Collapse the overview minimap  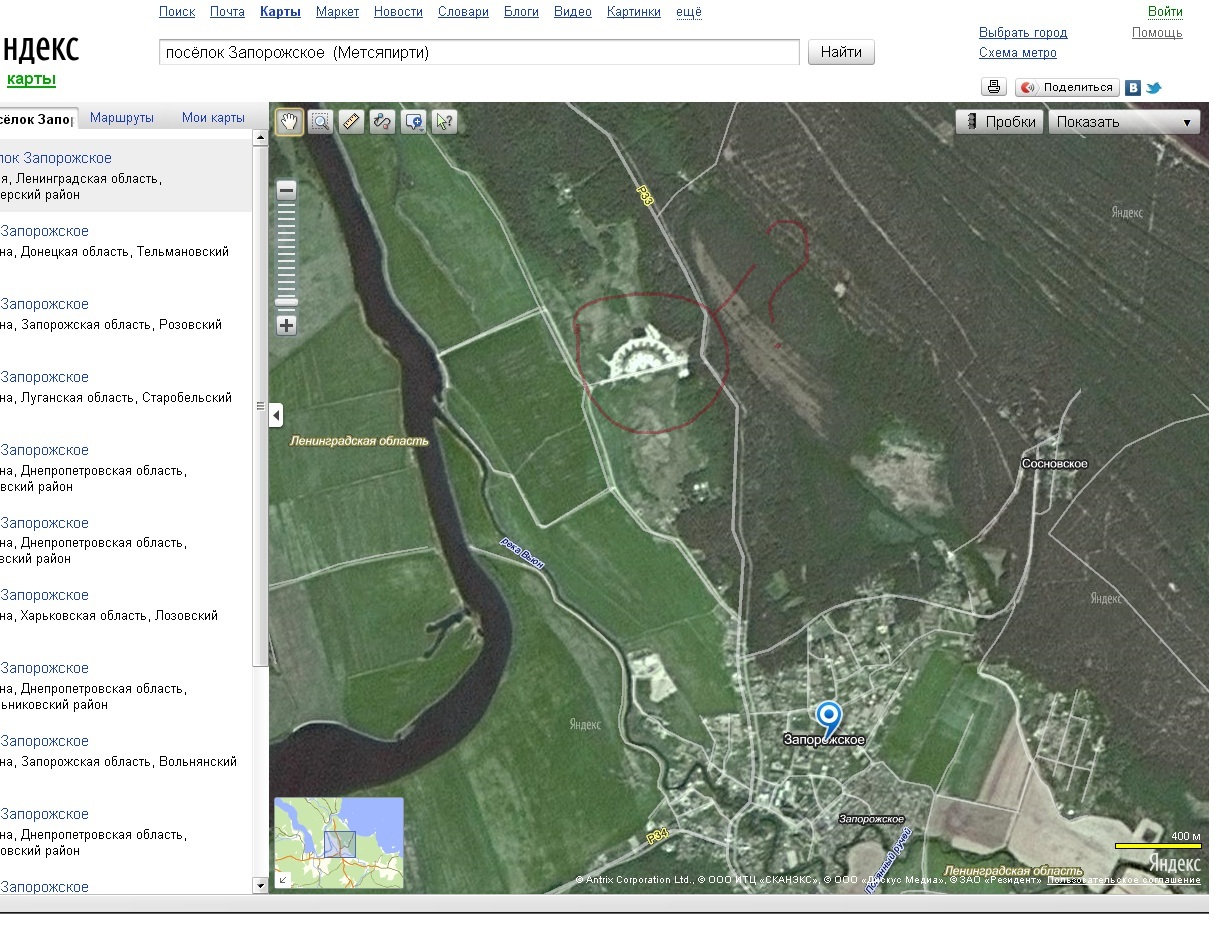point(283,879)
